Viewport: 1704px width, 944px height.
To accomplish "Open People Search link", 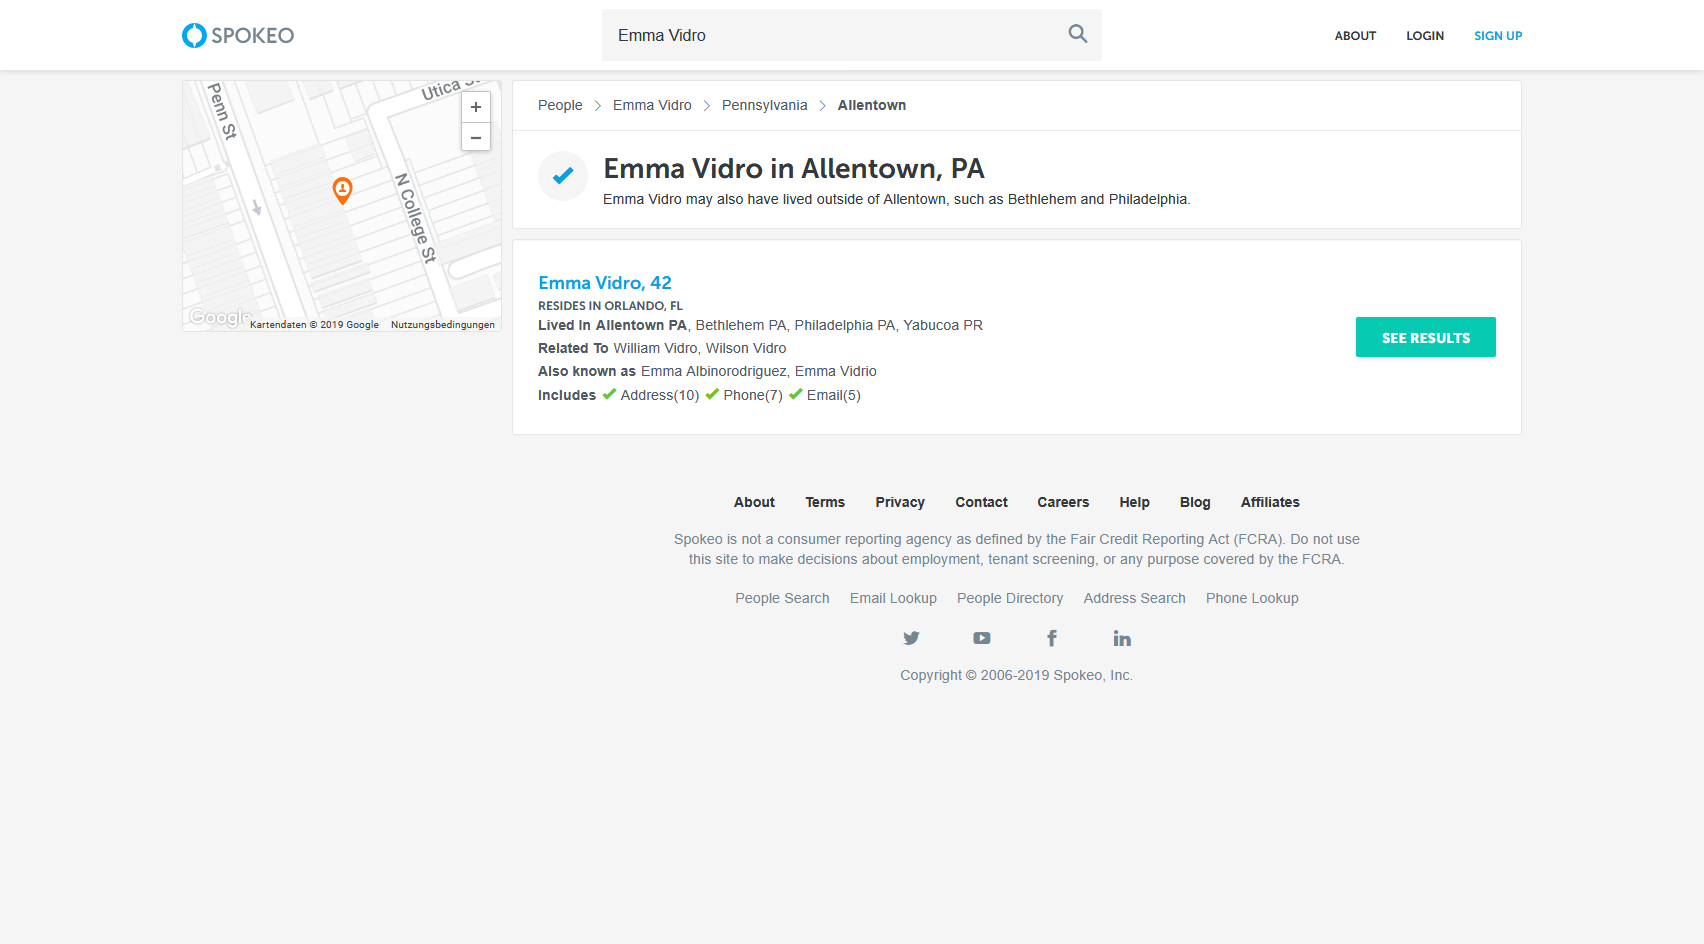I will click(x=782, y=598).
